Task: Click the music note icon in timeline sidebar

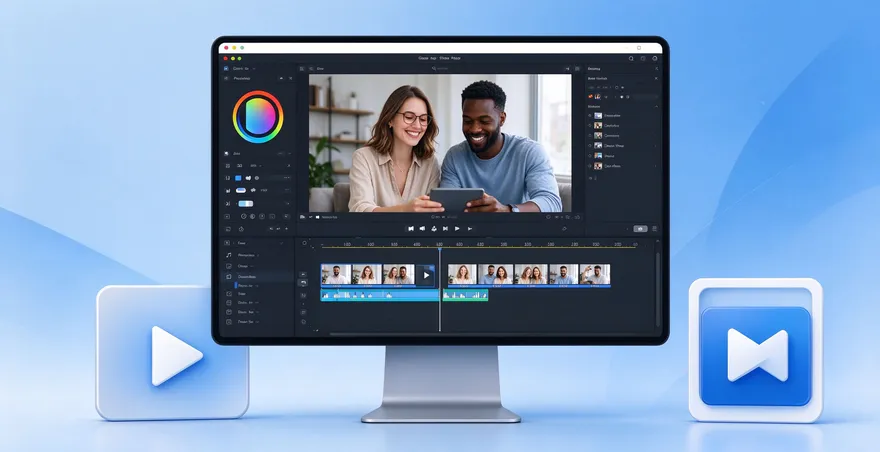Action: 228,255
